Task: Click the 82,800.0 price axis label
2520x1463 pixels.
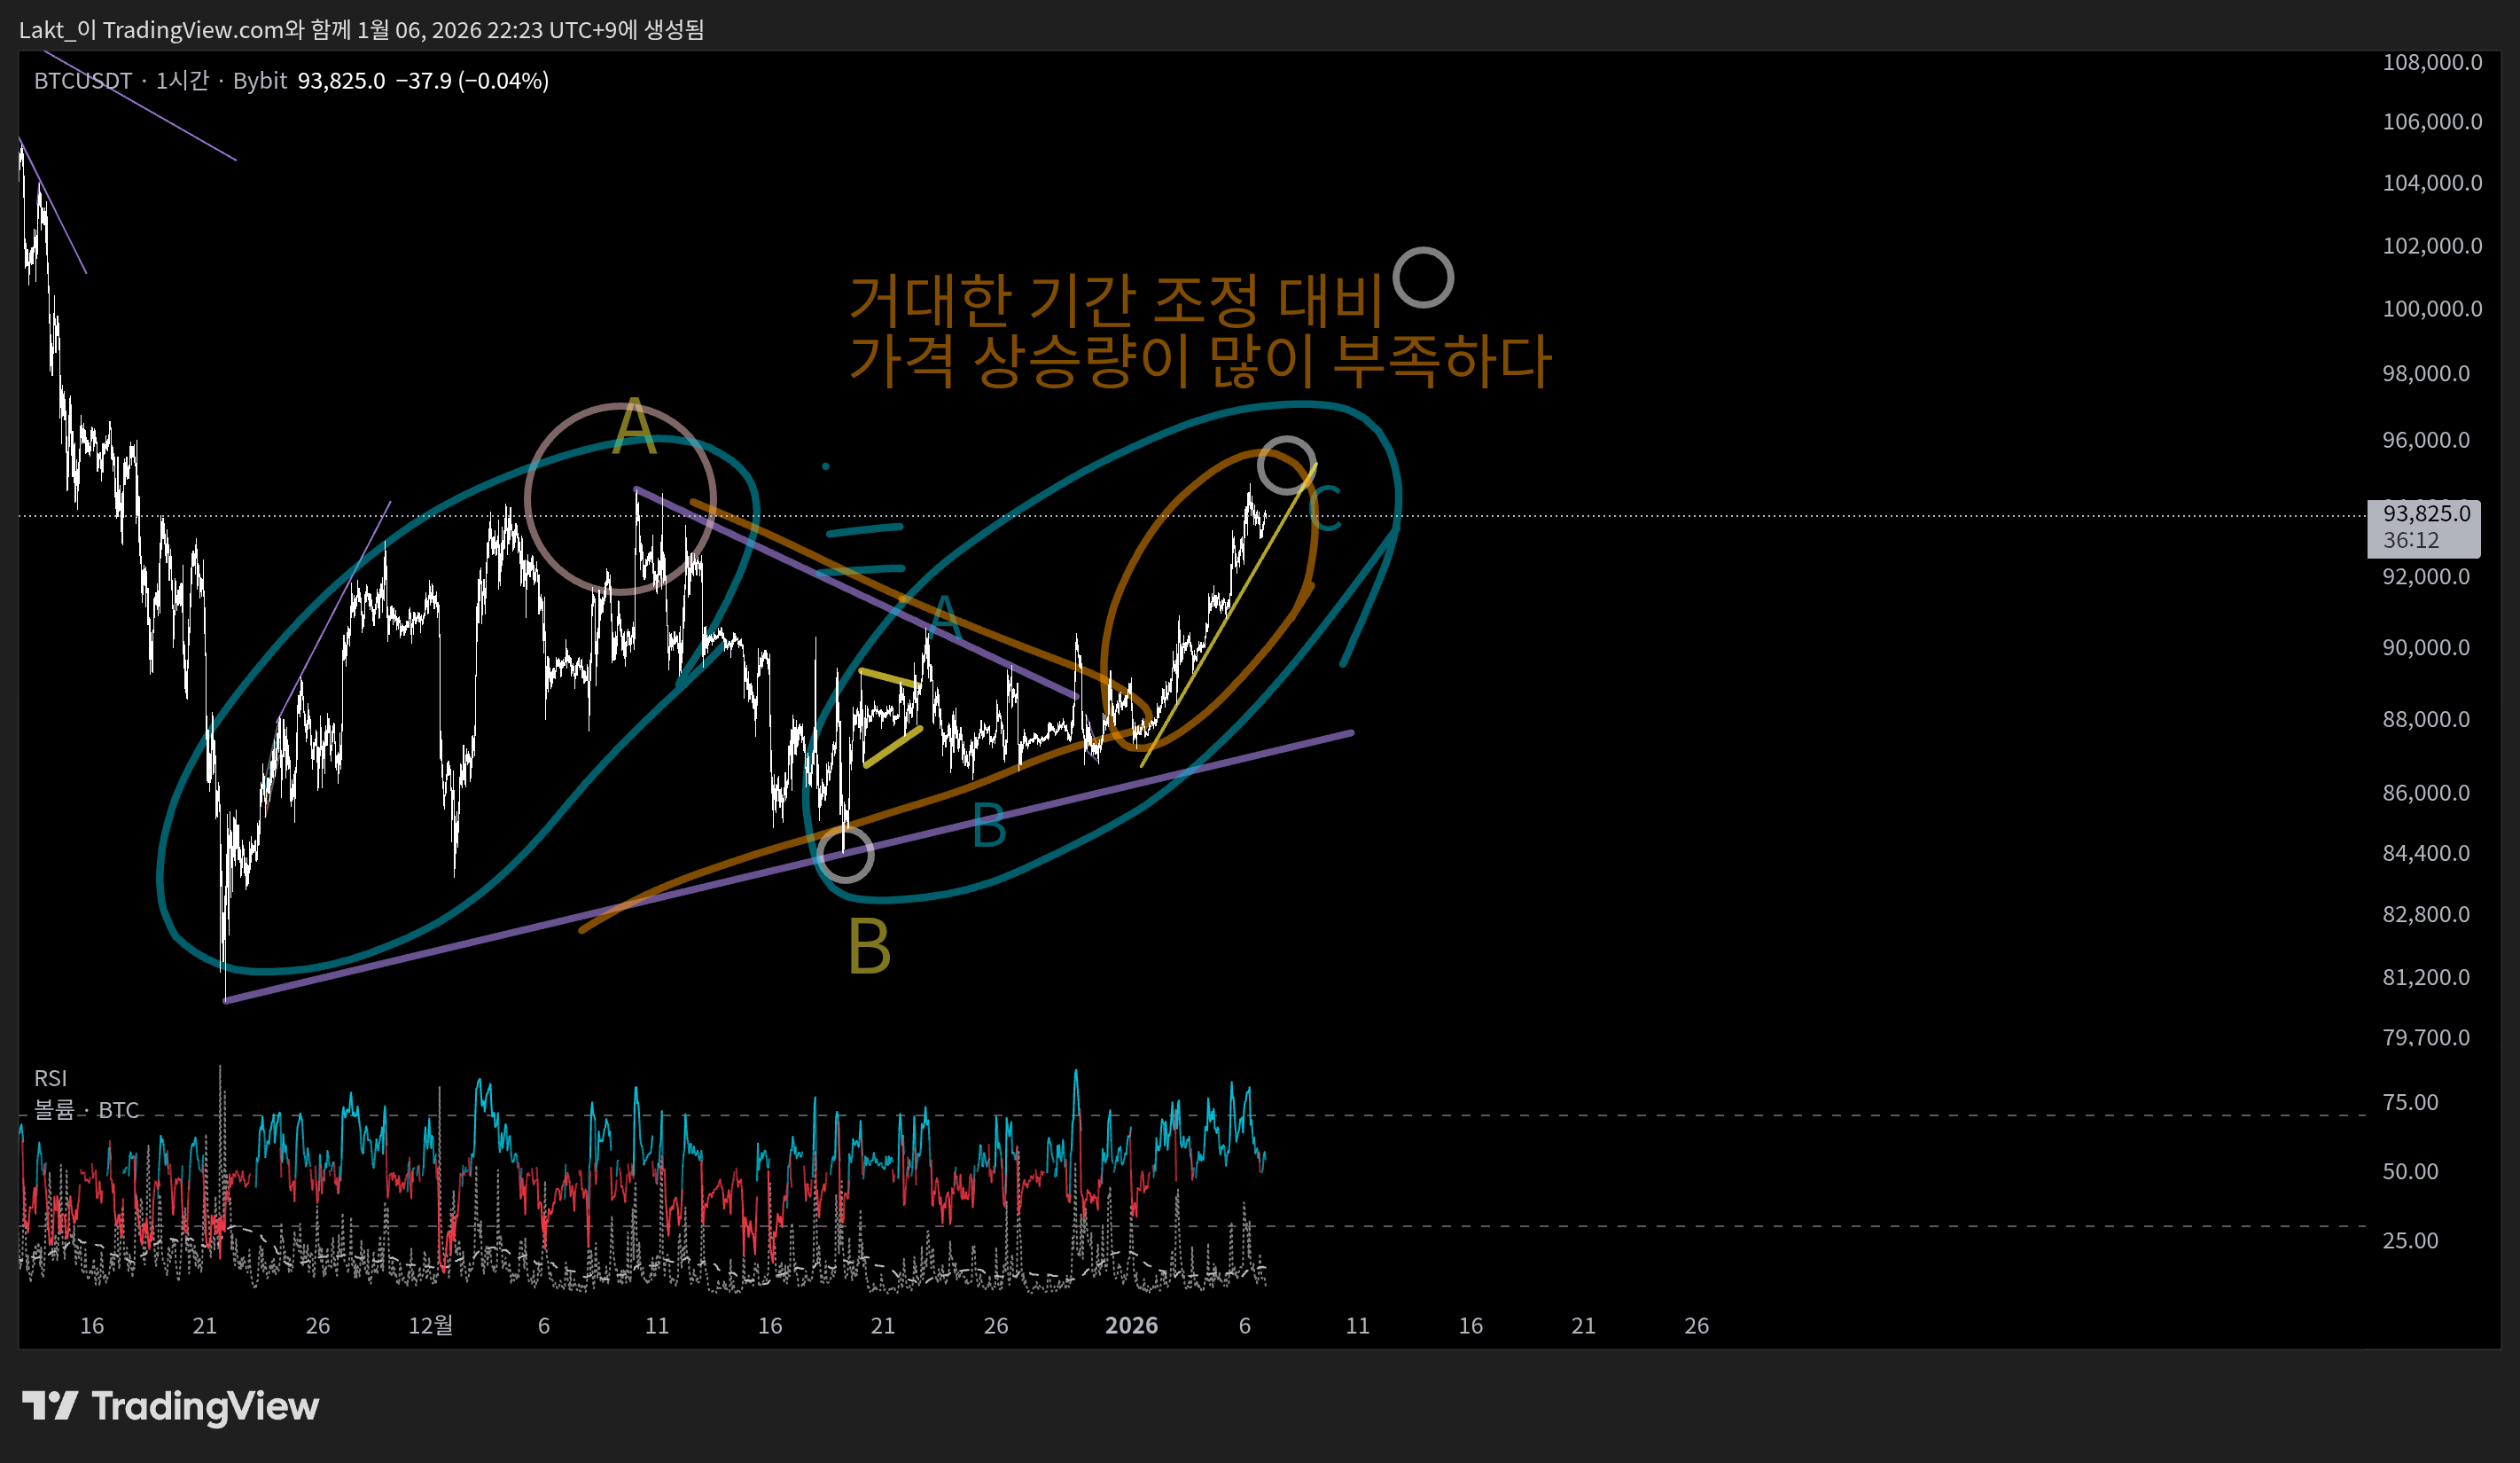Action: [2426, 915]
